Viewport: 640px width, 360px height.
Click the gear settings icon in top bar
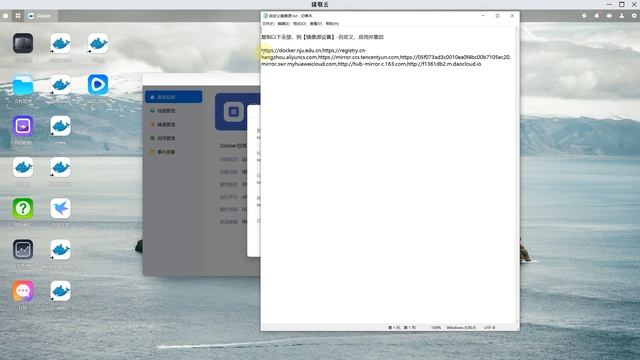(634, 16)
